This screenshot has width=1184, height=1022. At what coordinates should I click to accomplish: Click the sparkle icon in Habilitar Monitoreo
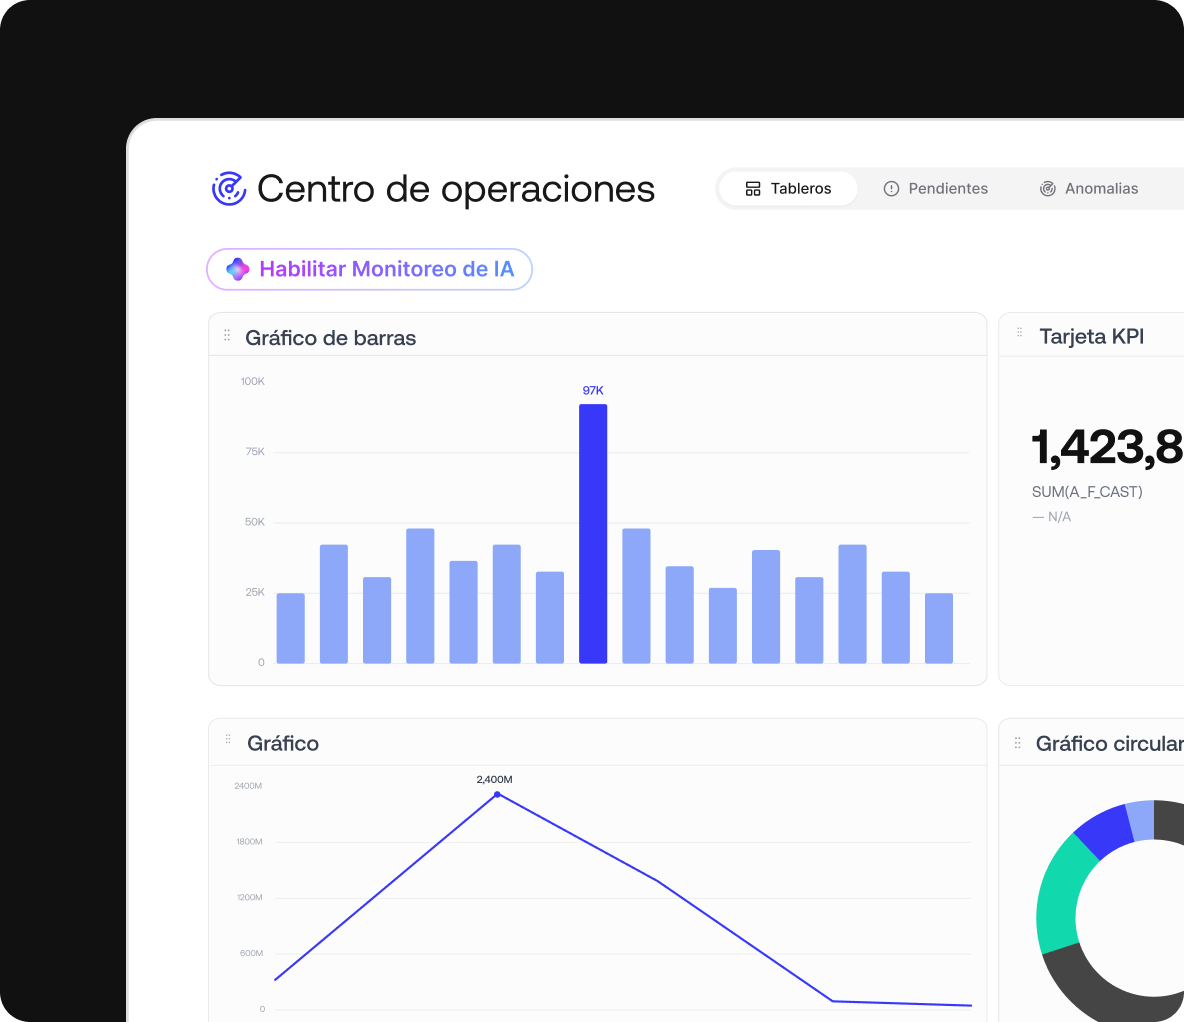pos(238,269)
